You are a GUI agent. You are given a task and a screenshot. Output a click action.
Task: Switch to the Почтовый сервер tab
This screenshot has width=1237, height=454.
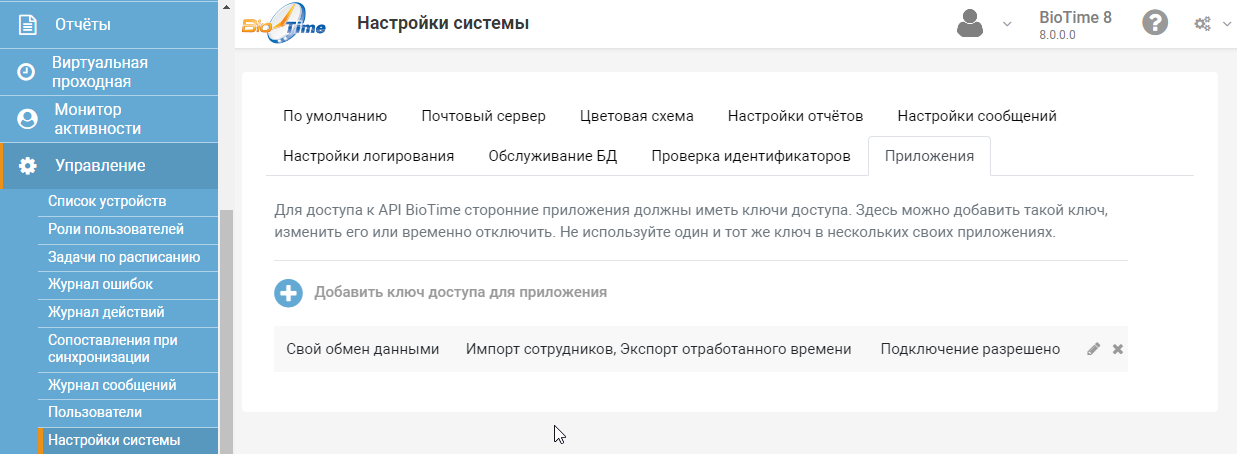coord(483,116)
